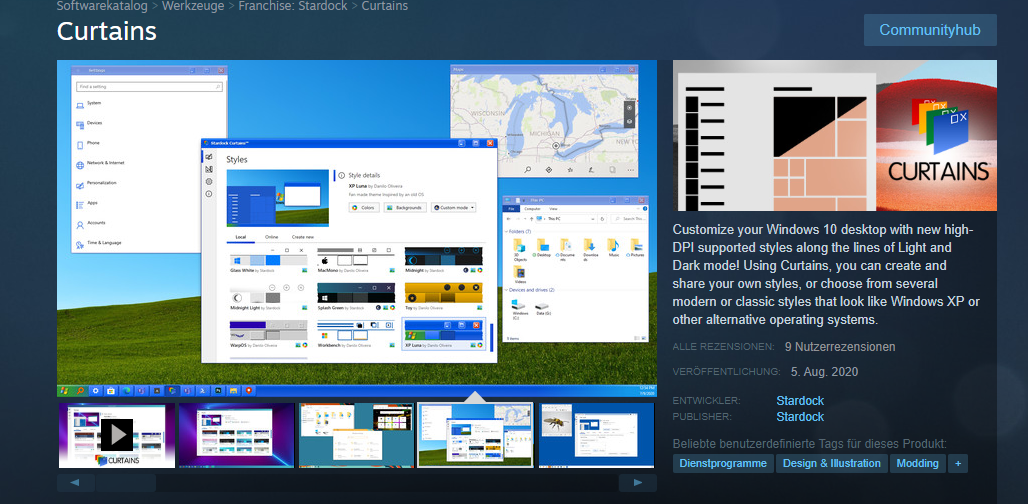
Task: Open the Communityhub button
Action: 930,30
